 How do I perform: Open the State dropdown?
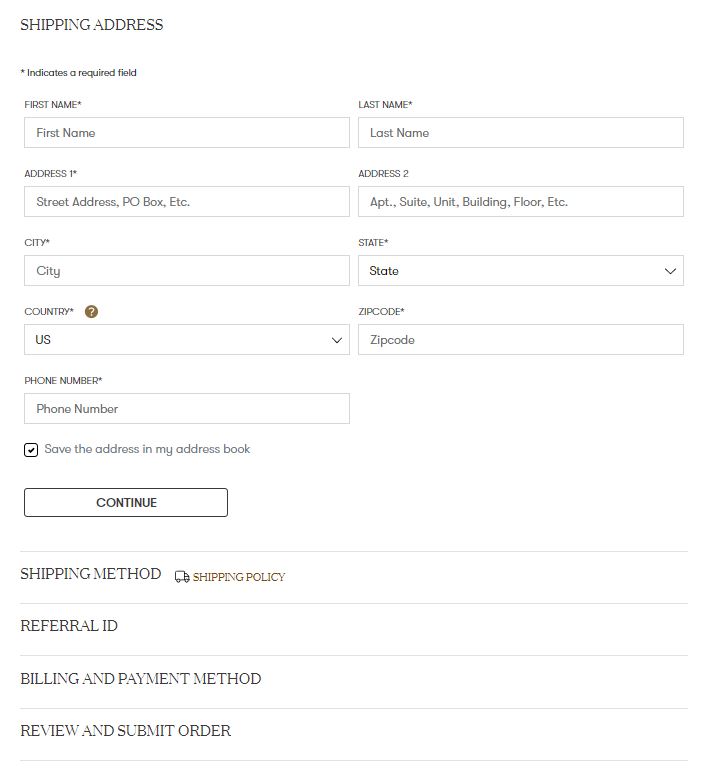[x=520, y=271]
